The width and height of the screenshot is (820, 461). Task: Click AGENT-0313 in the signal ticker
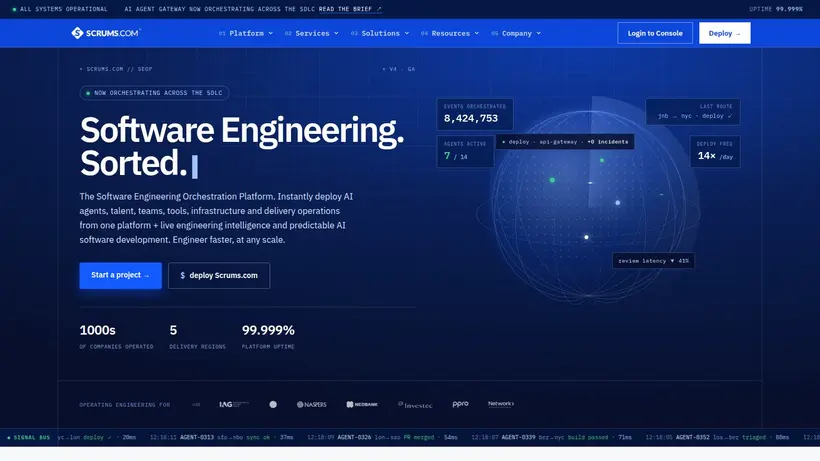(197, 437)
